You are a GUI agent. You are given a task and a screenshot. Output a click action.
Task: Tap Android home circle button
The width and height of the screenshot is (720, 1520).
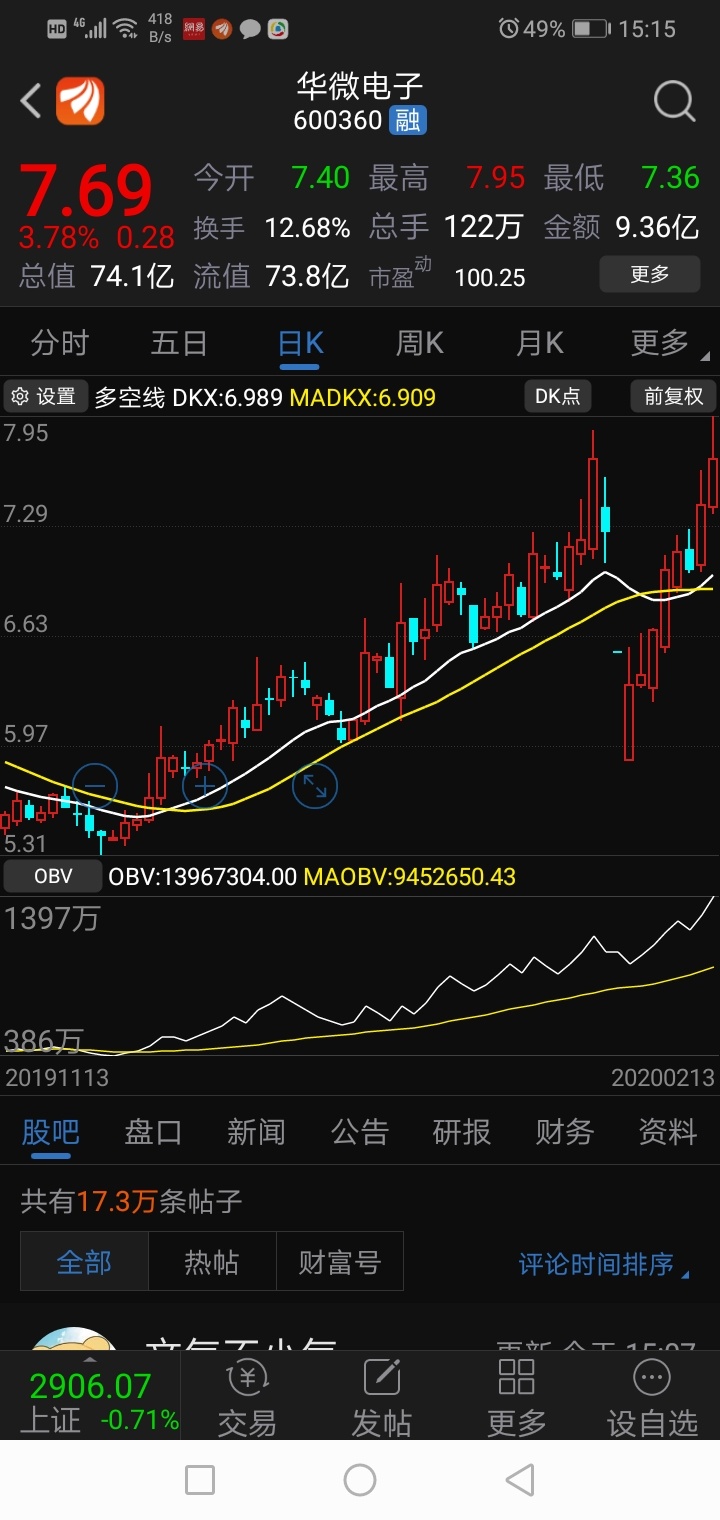point(360,1480)
